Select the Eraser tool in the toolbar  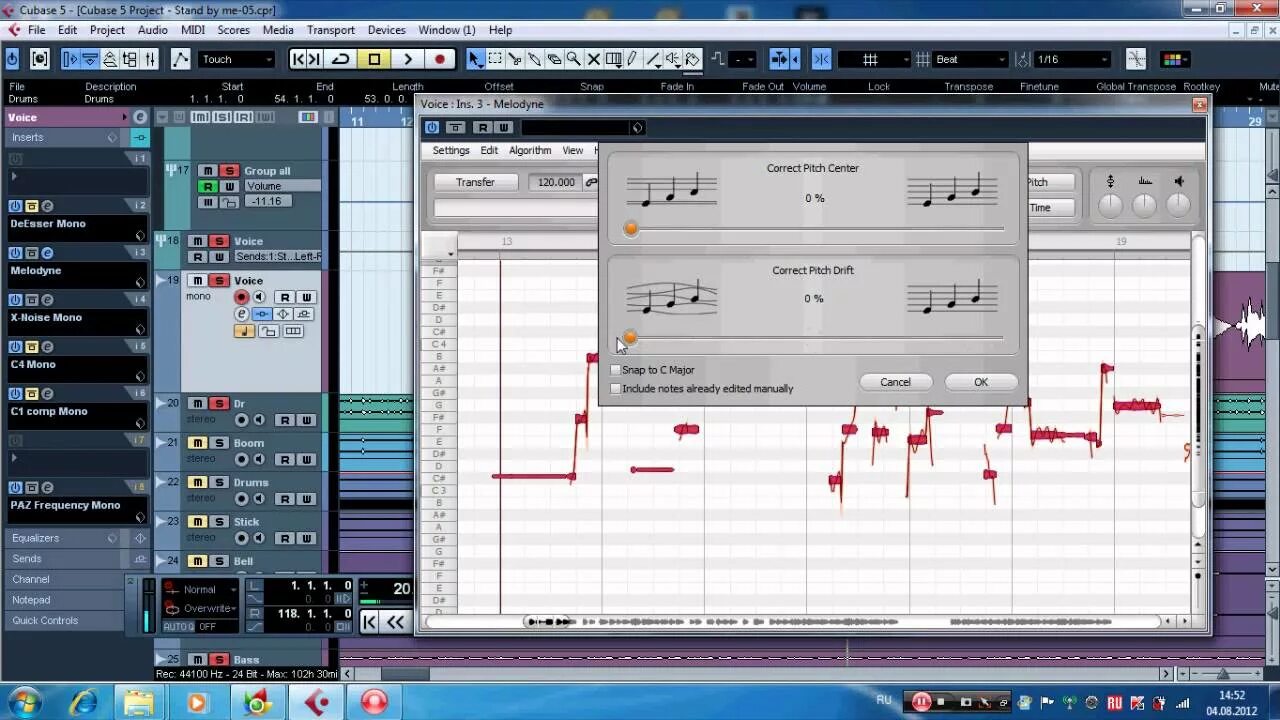[x=554, y=59]
